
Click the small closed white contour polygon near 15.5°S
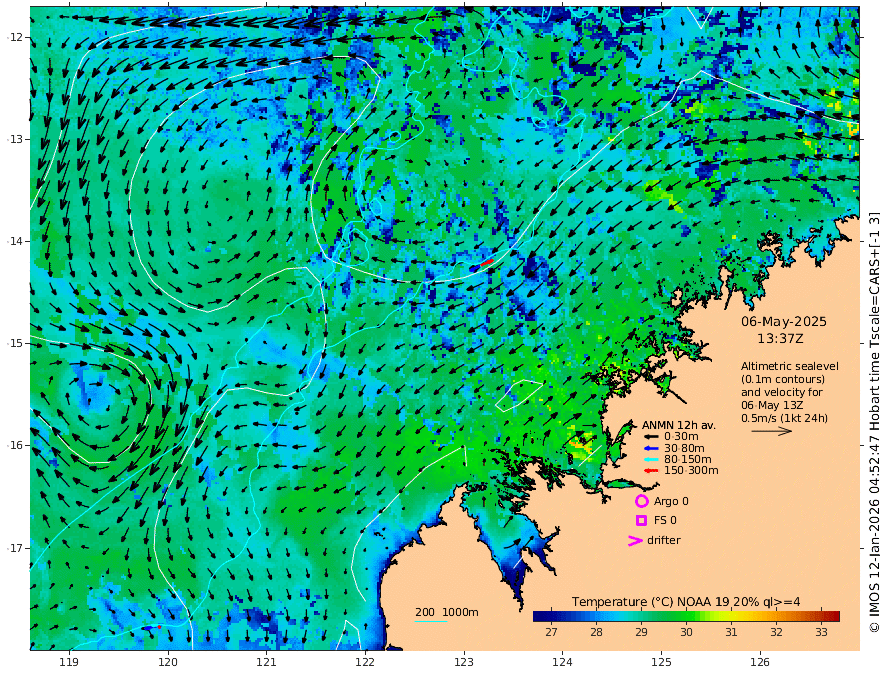coord(519,395)
